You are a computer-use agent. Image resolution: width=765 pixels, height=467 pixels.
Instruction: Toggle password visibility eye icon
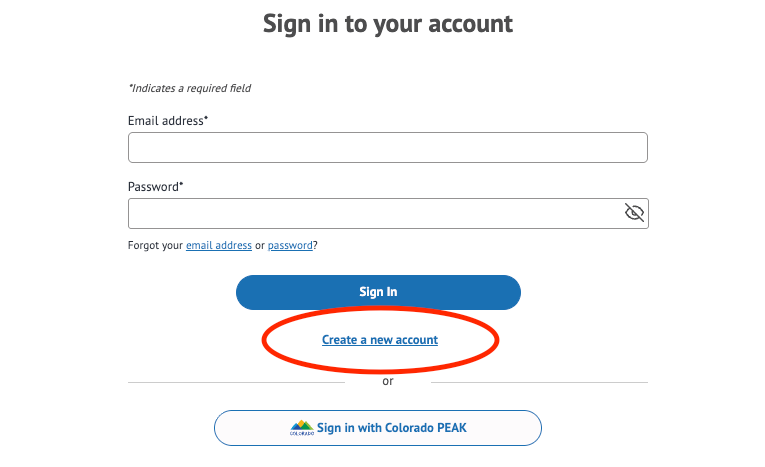[x=634, y=213]
